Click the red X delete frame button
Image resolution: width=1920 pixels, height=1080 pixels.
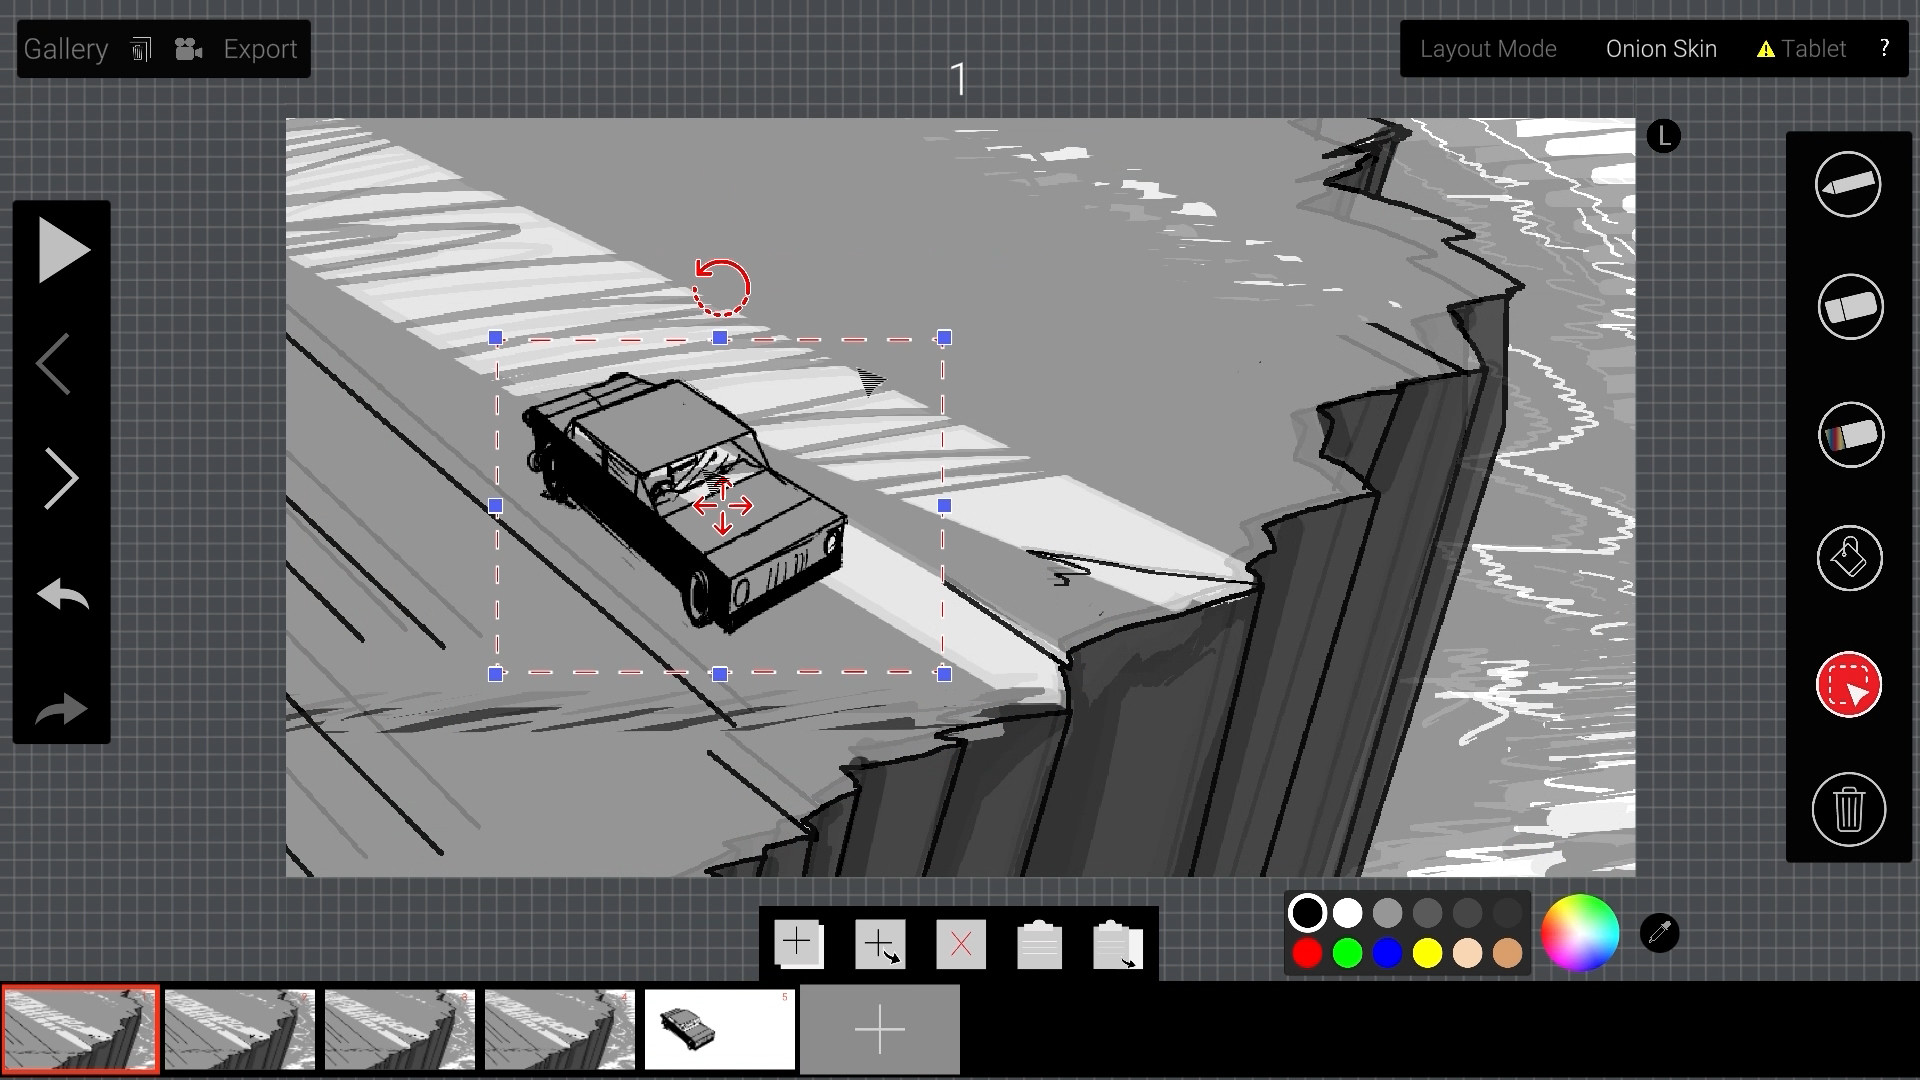(x=960, y=943)
